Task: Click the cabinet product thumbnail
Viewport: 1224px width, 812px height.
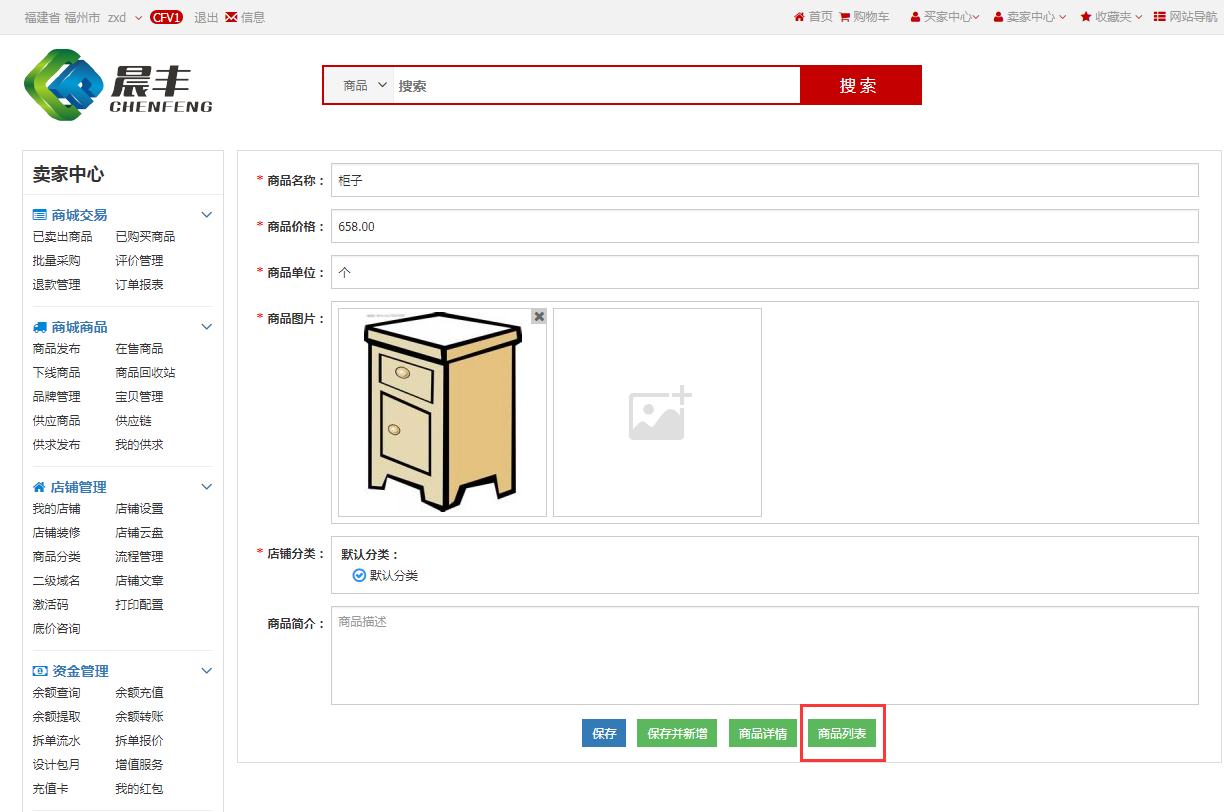Action: (x=442, y=412)
